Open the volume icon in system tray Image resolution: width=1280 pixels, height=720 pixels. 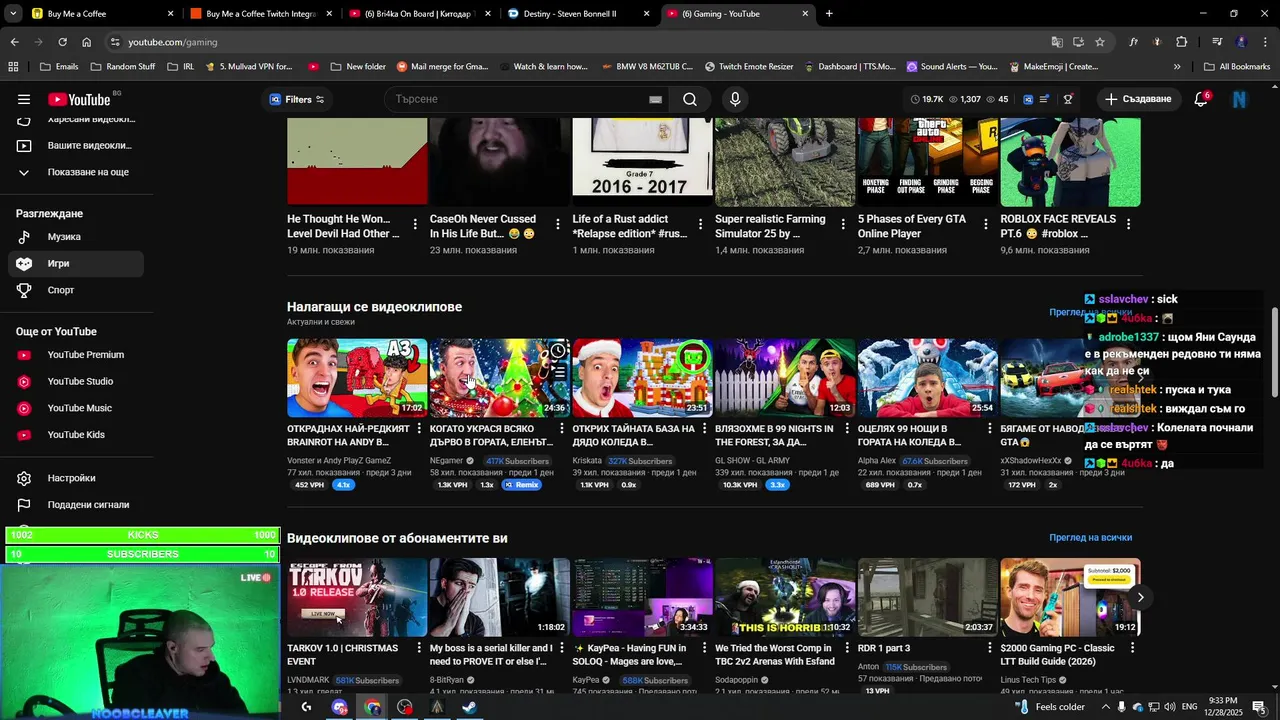tap(1172, 707)
